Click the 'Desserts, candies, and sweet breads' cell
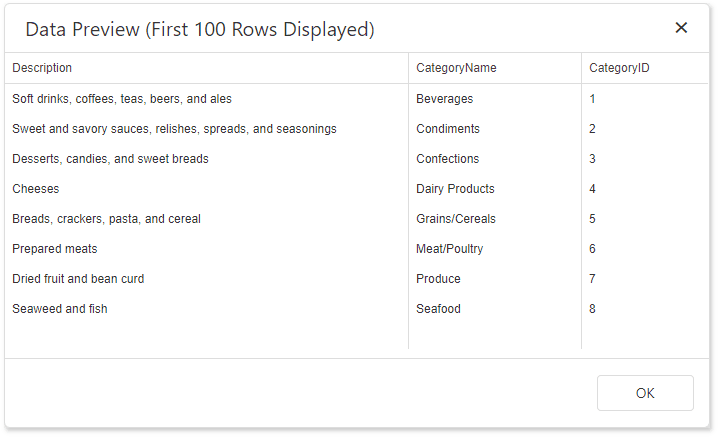The width and height of the screenshot is (718, 437). pos(110,159)
